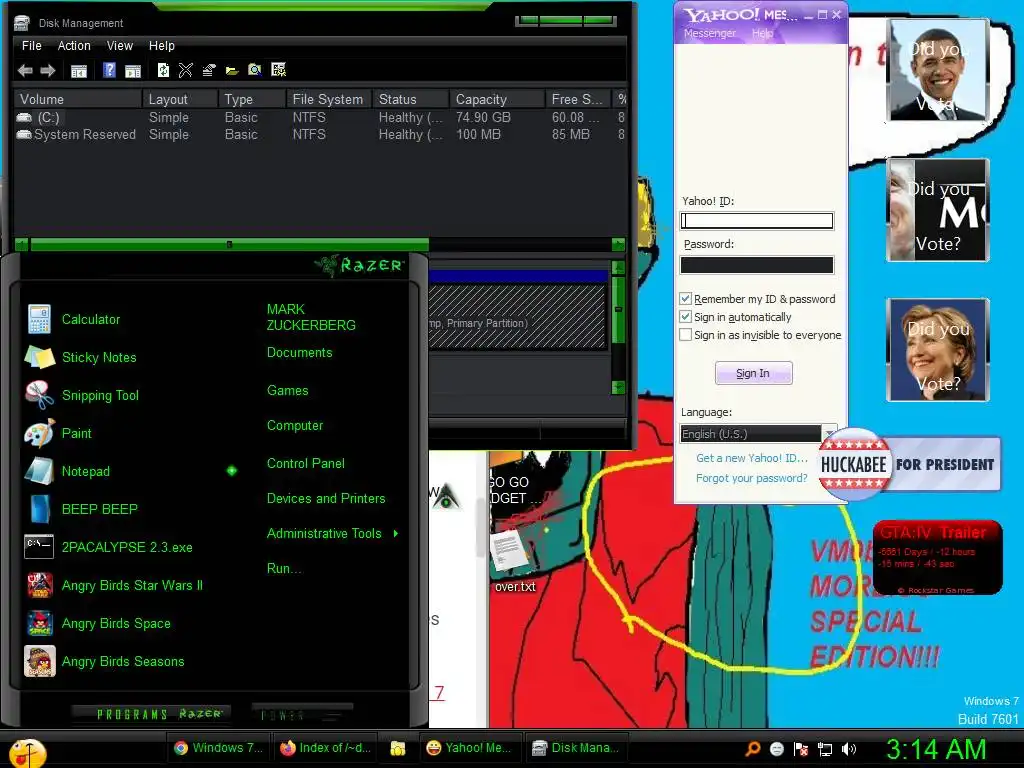Click the Yahoo Messenger smiley tray icon

(x=776, y=748)
